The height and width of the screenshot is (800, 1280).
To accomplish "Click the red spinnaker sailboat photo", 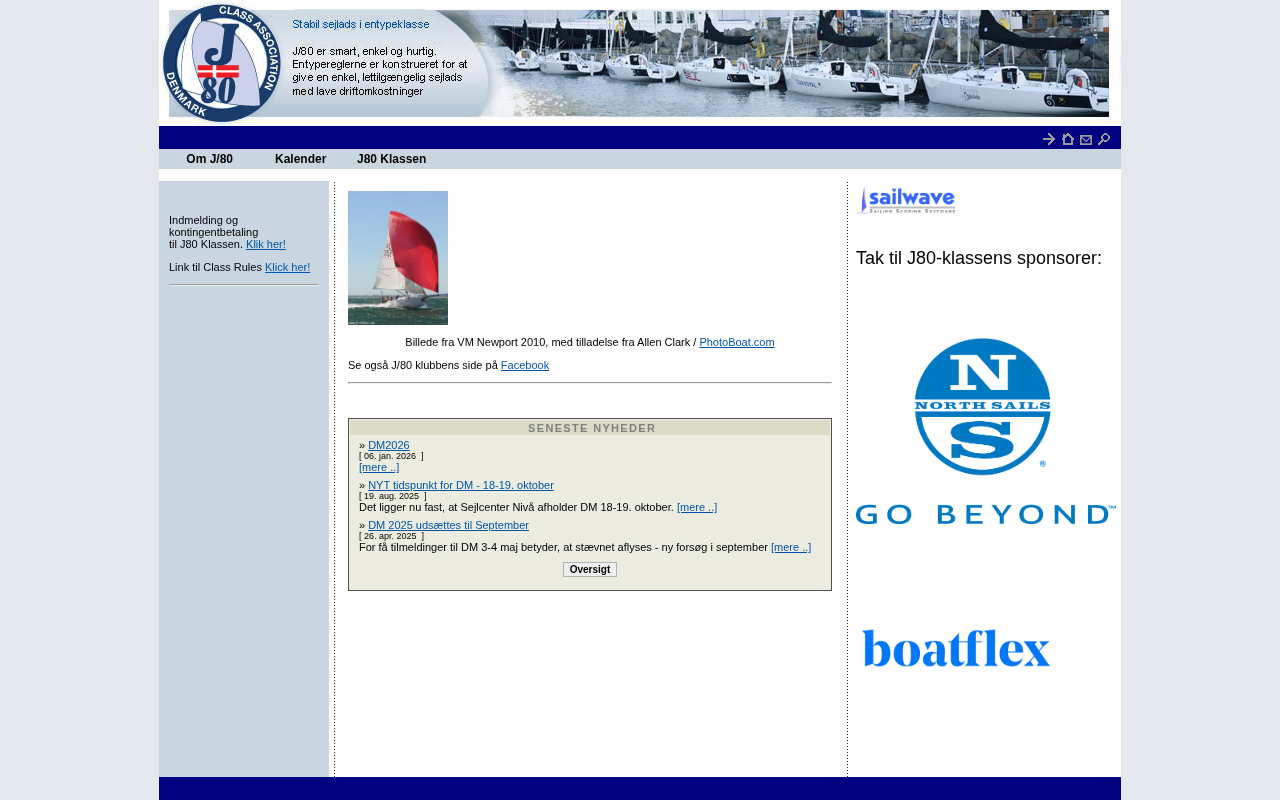I will pos(398,258).
